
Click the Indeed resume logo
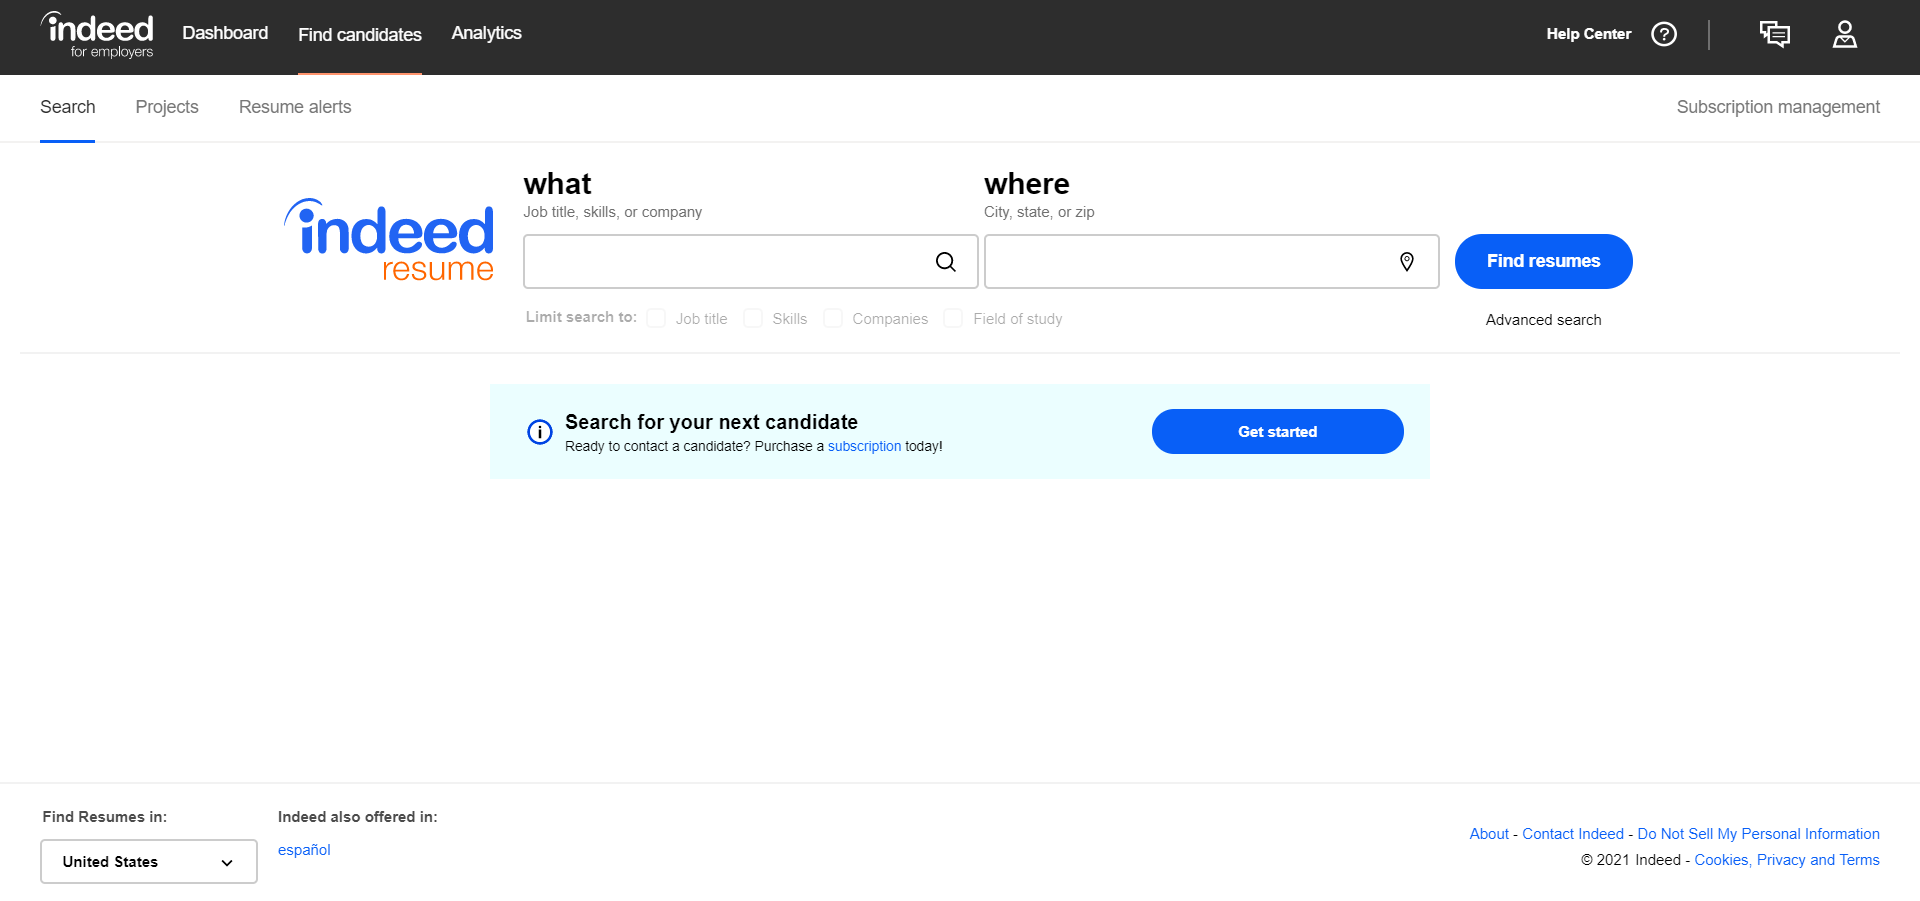click(x=390, y=240)
